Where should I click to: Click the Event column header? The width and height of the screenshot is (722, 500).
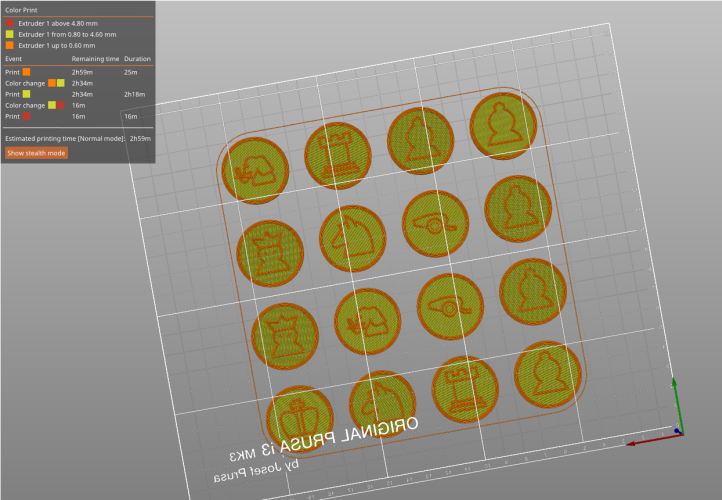(x=13, y=58)
